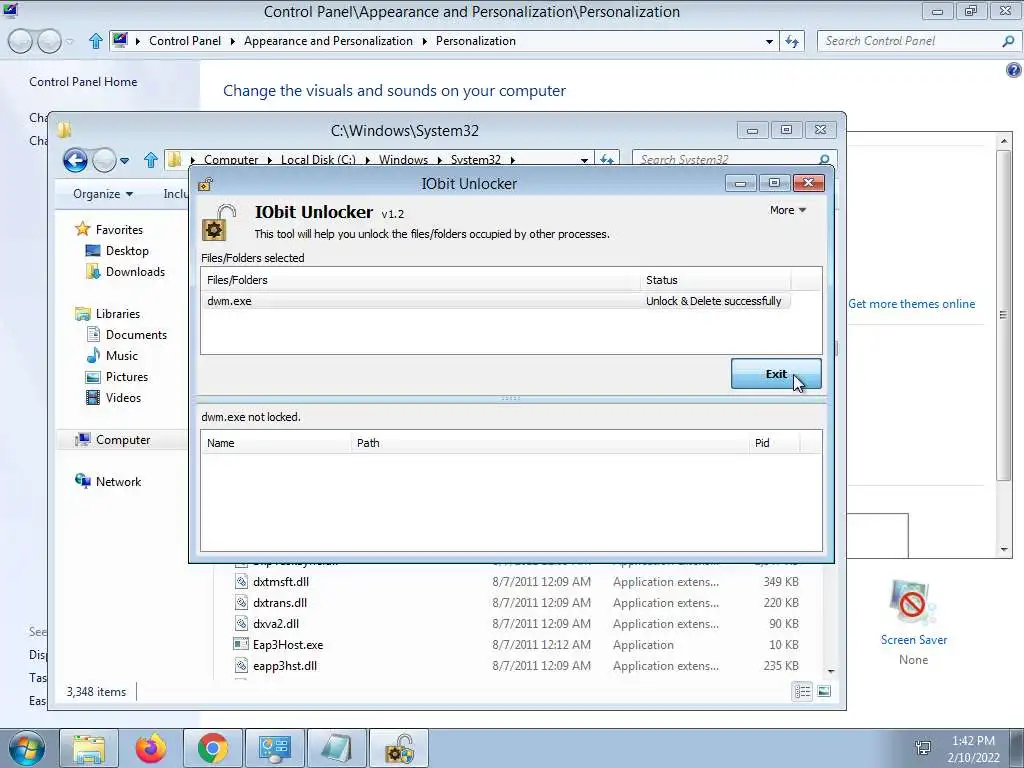Screen dimensions: 1024x768
Task: Open Documents library in the navigation pane
Action: pos(136,334)
